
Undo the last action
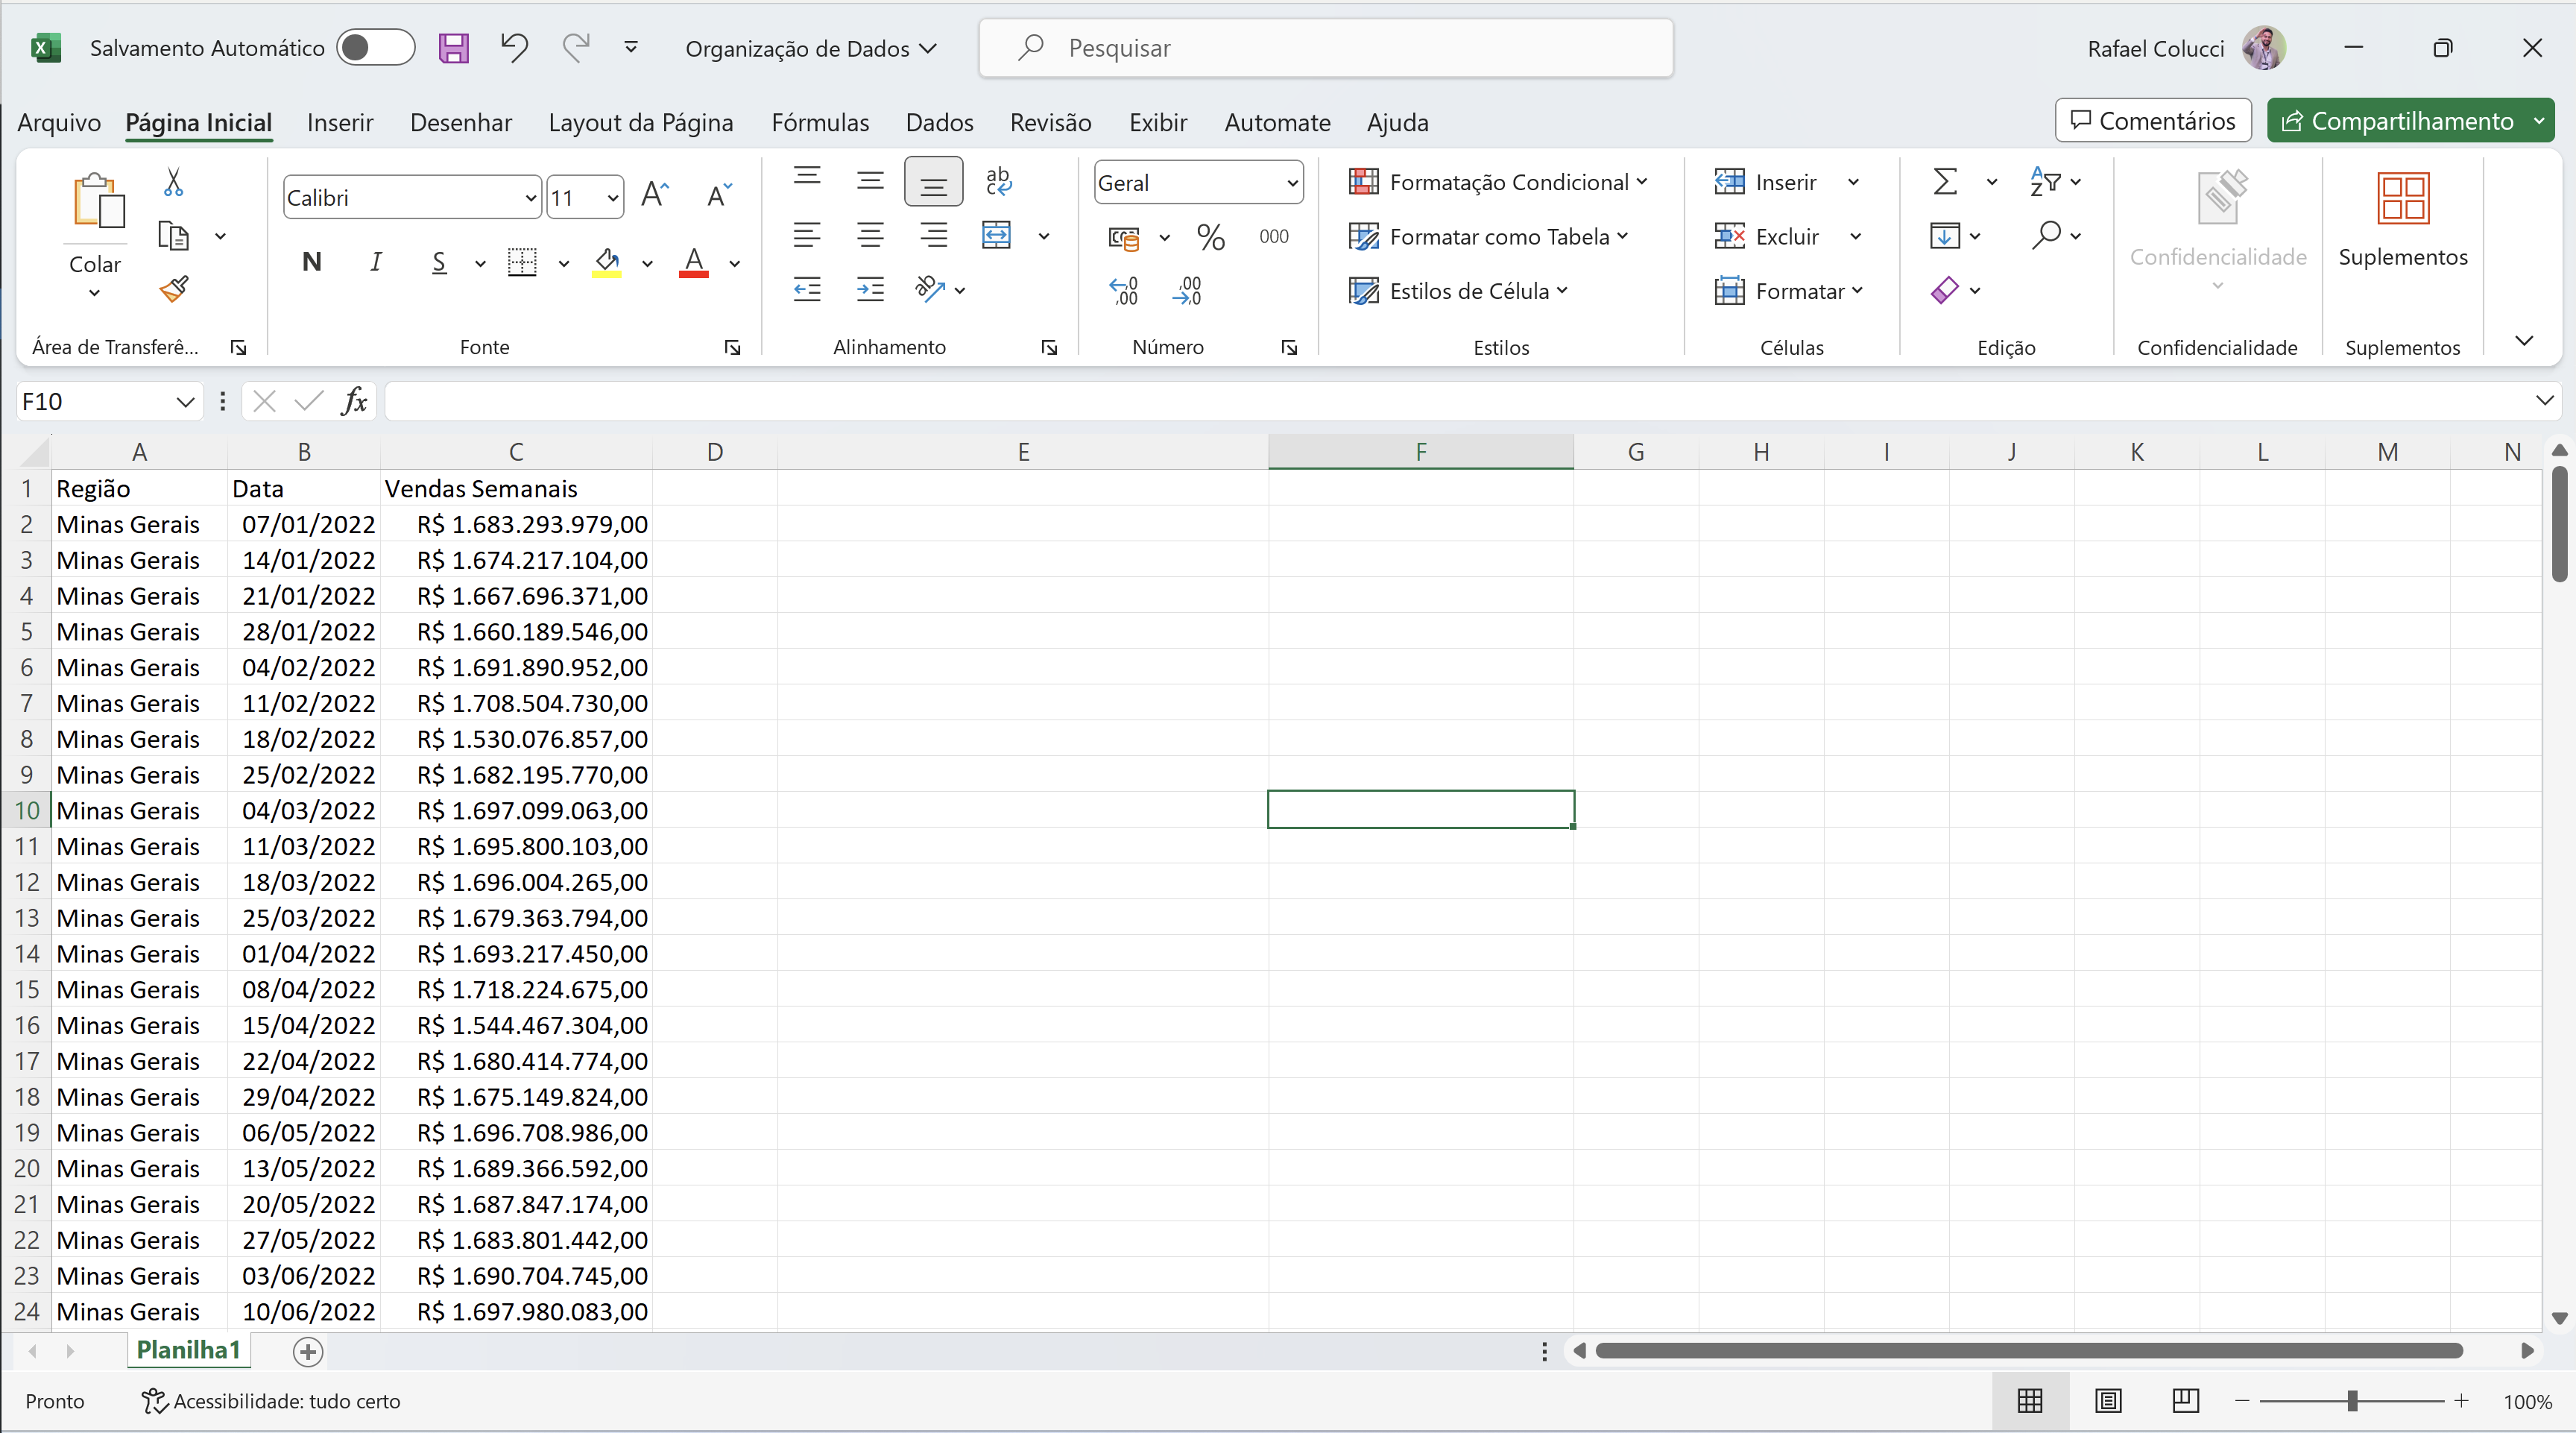coord(514,47)
